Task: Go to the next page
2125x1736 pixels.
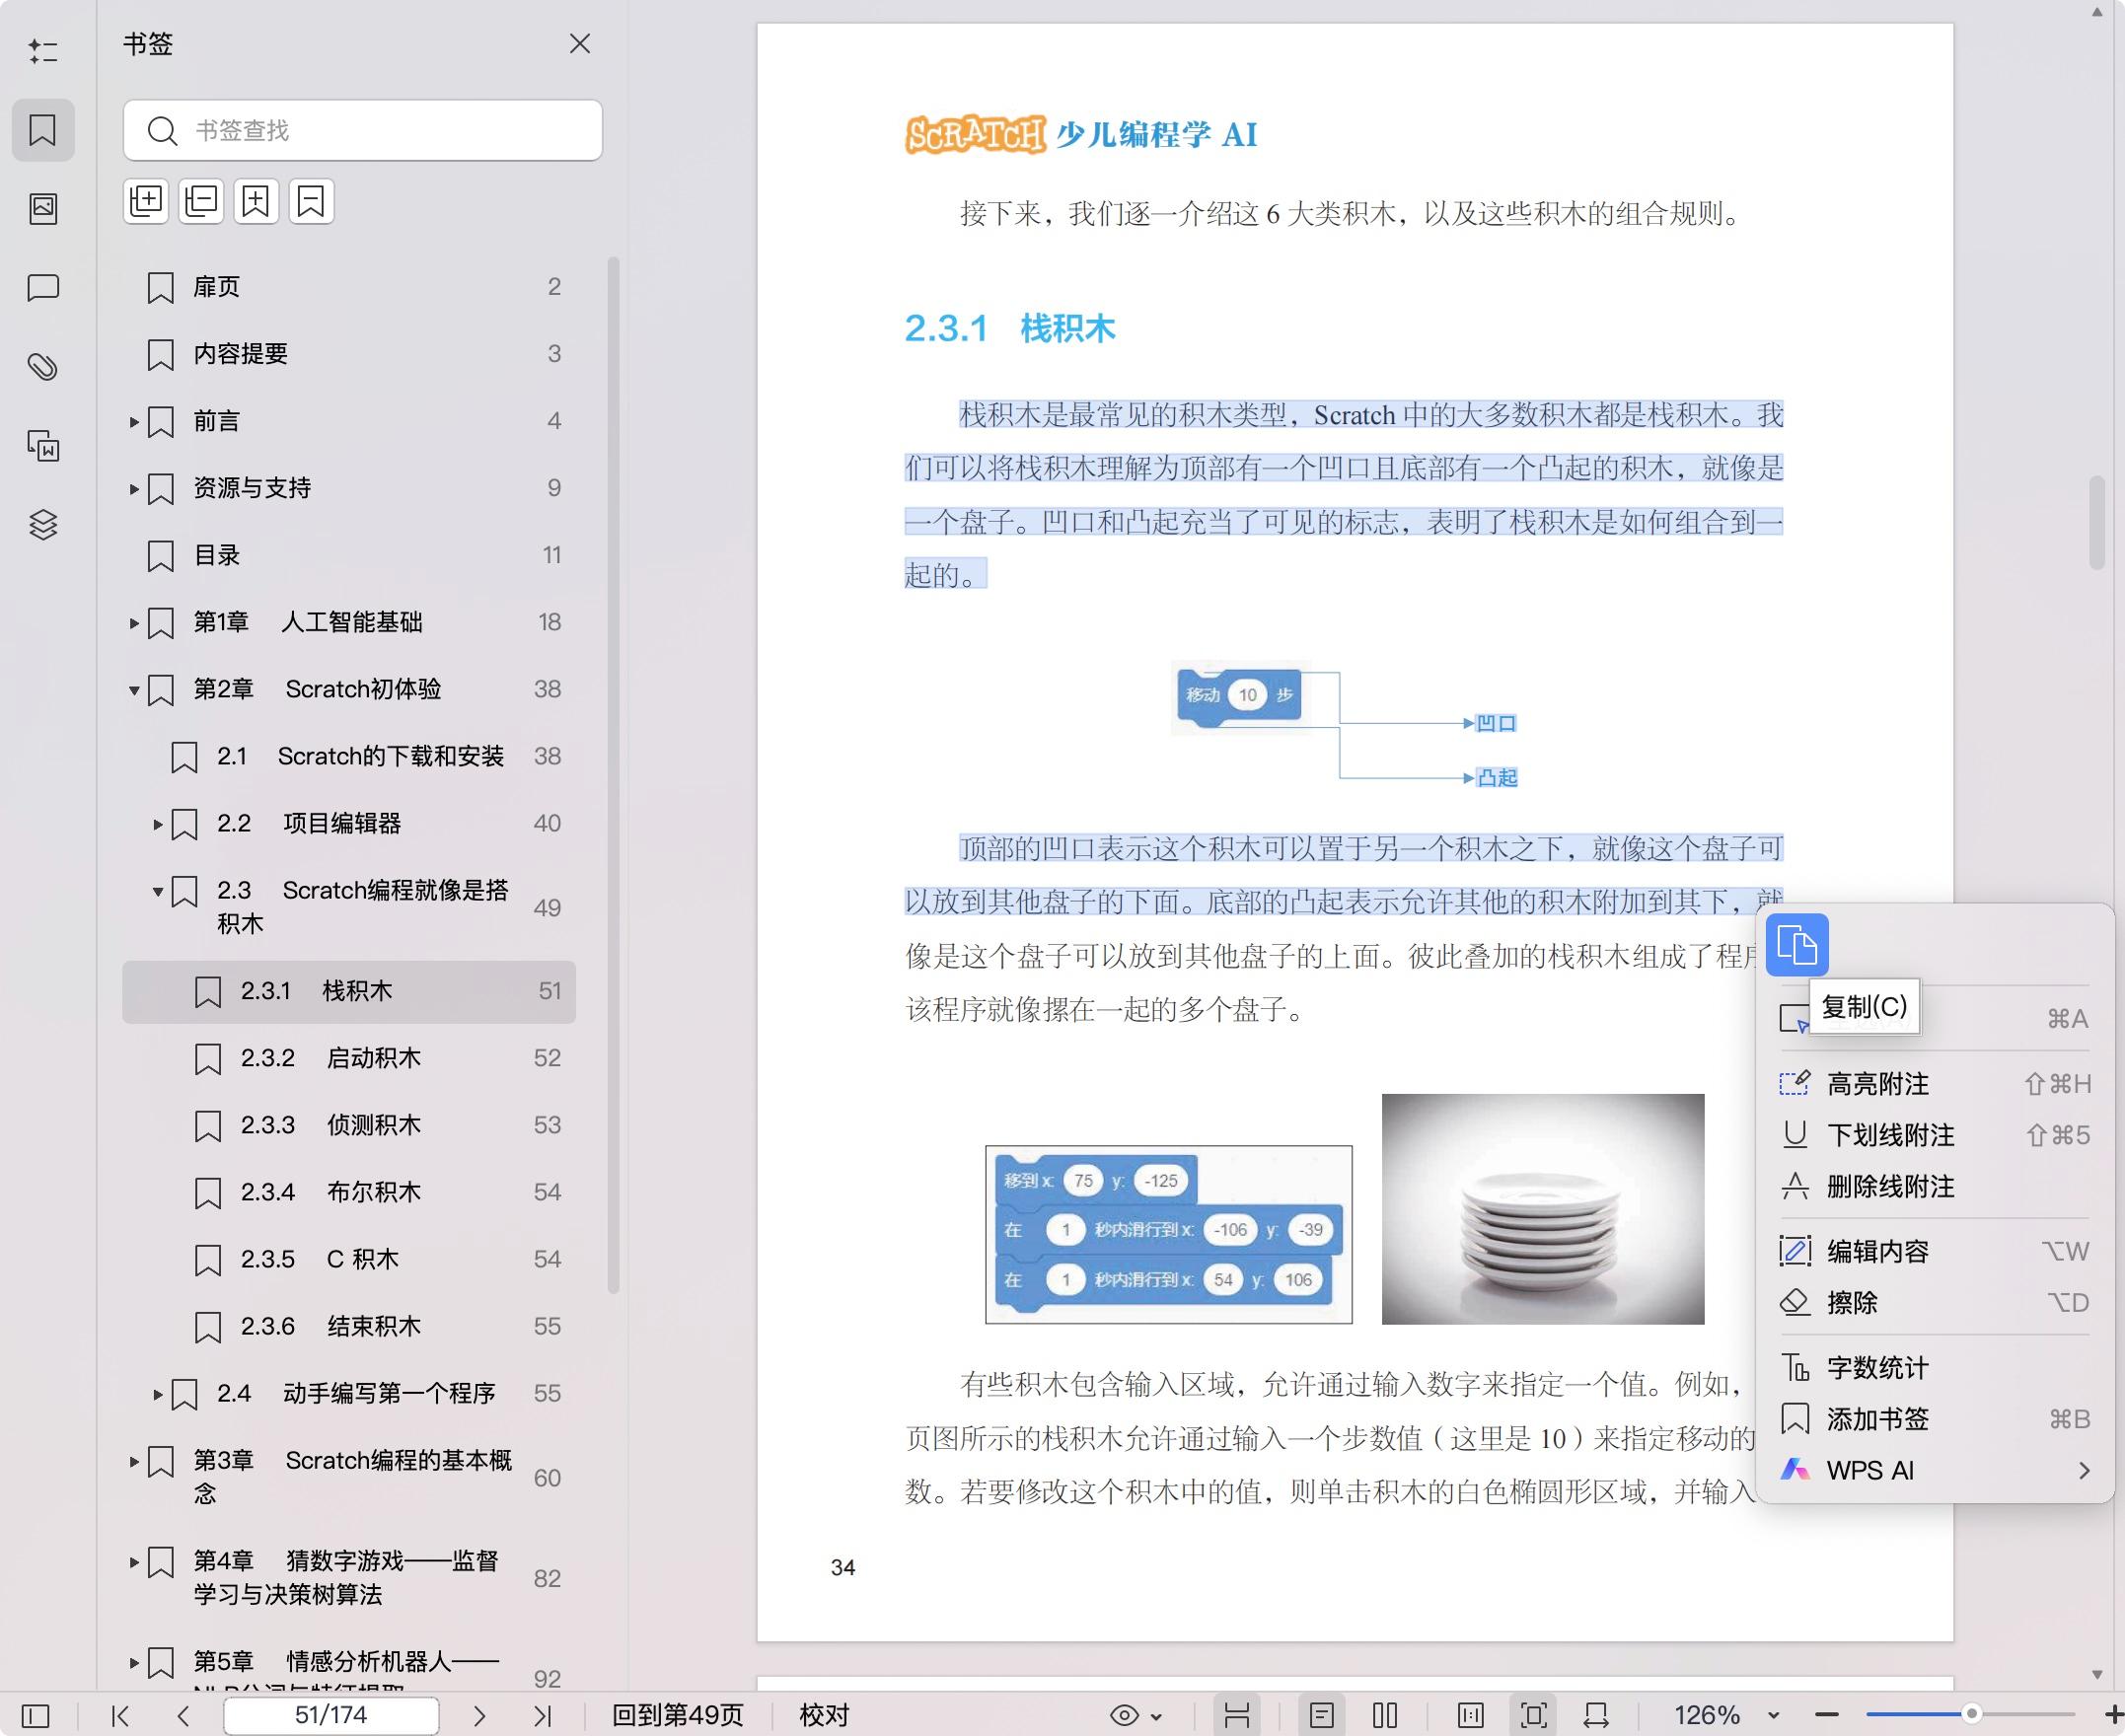Action: [x=479, y=1716]
